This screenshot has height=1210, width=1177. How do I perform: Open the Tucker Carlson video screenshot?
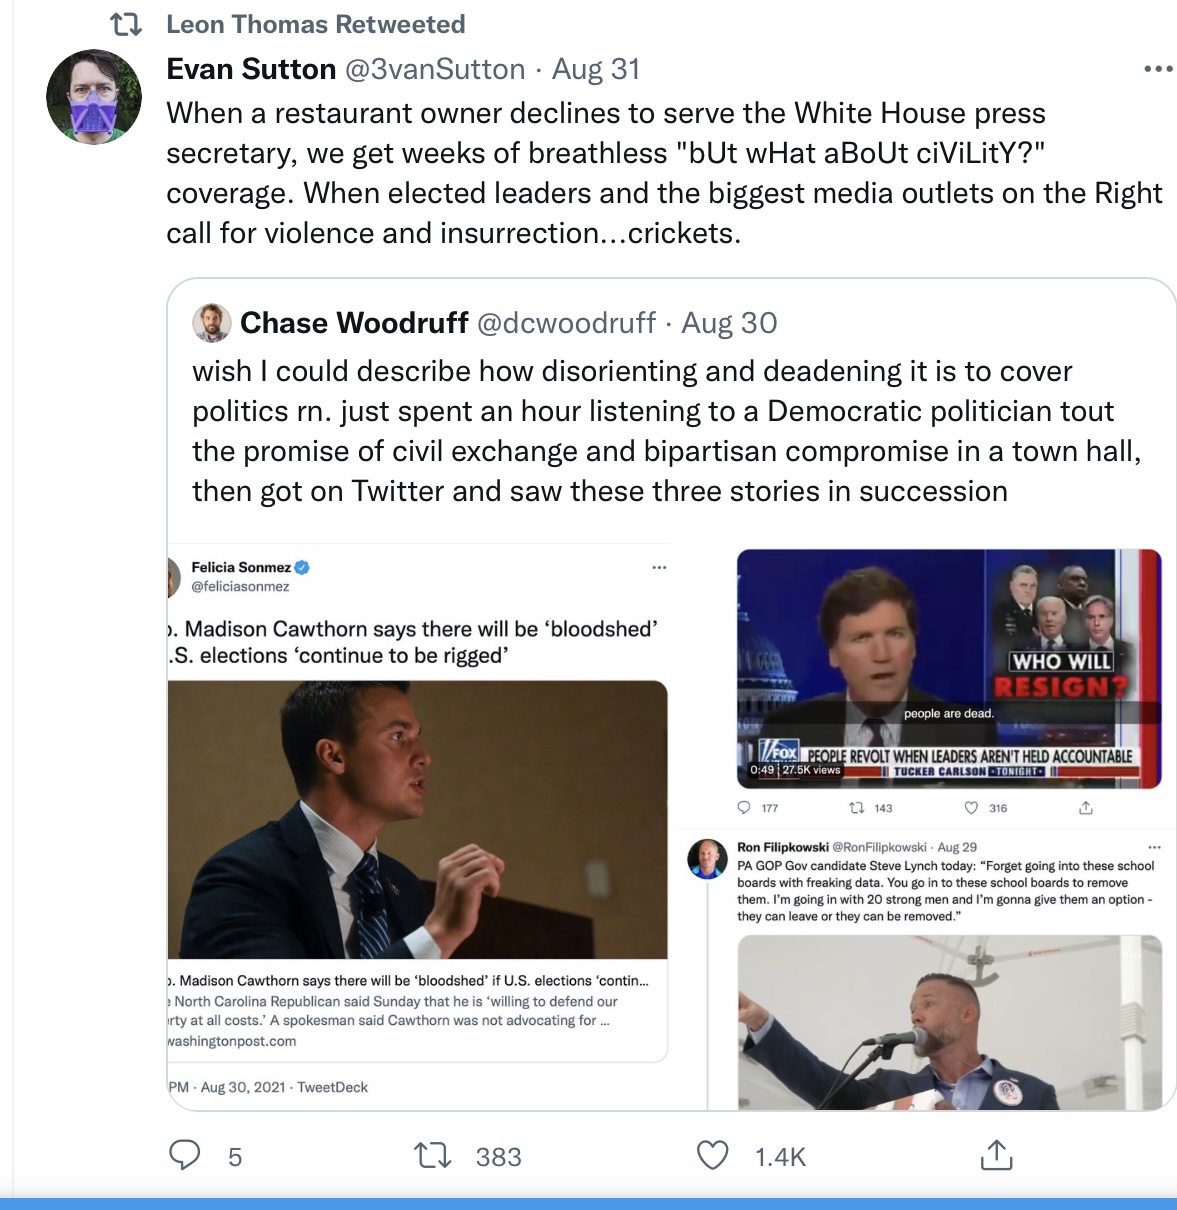(949, 669)
